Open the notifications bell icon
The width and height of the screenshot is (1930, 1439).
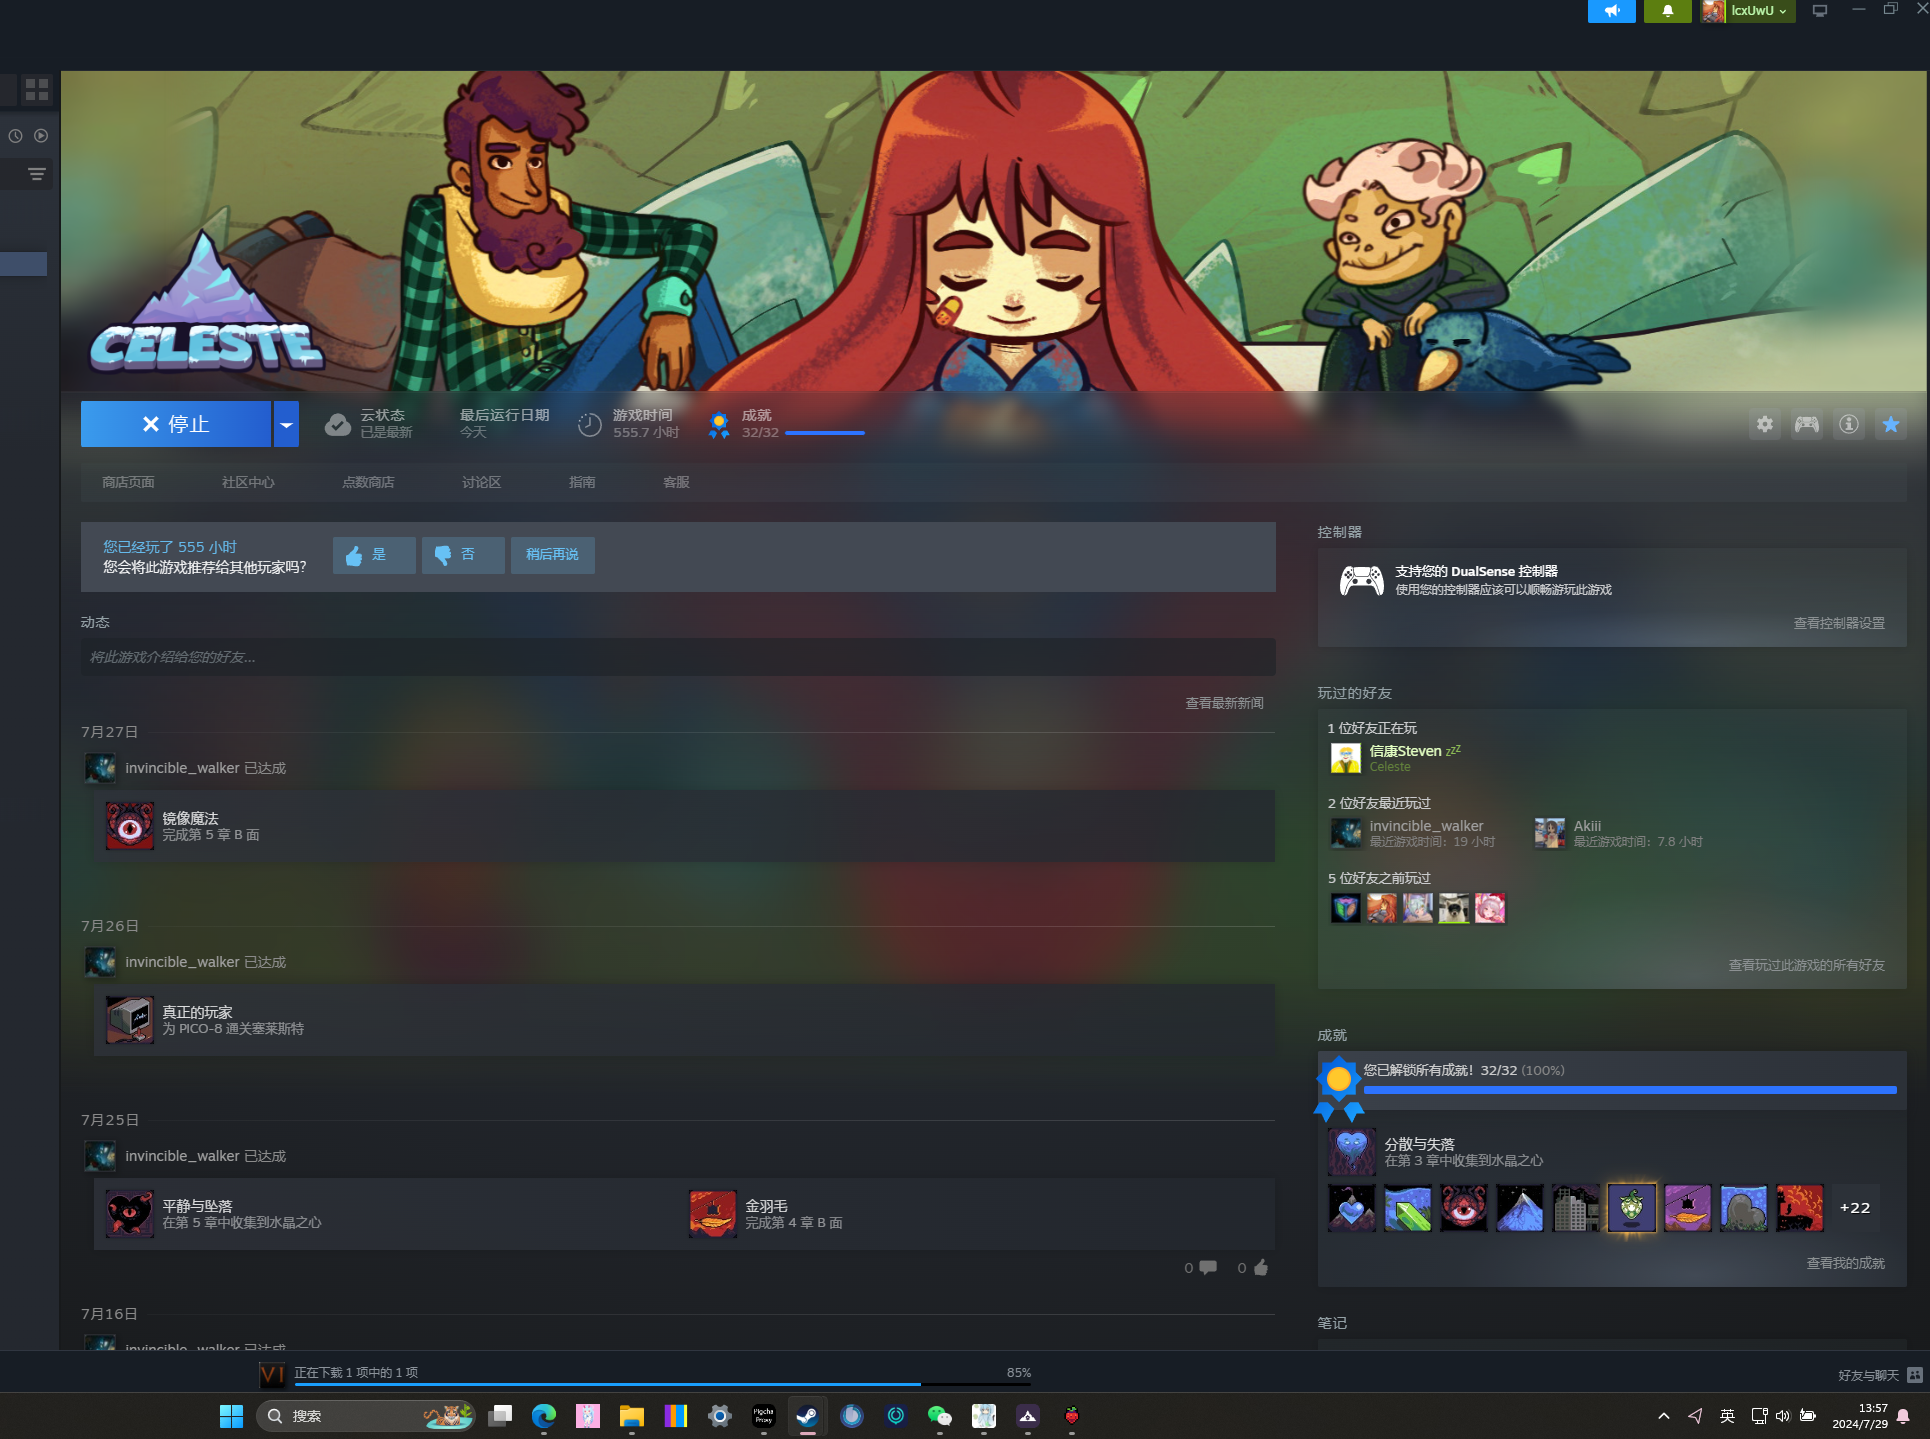(1667, 11)
